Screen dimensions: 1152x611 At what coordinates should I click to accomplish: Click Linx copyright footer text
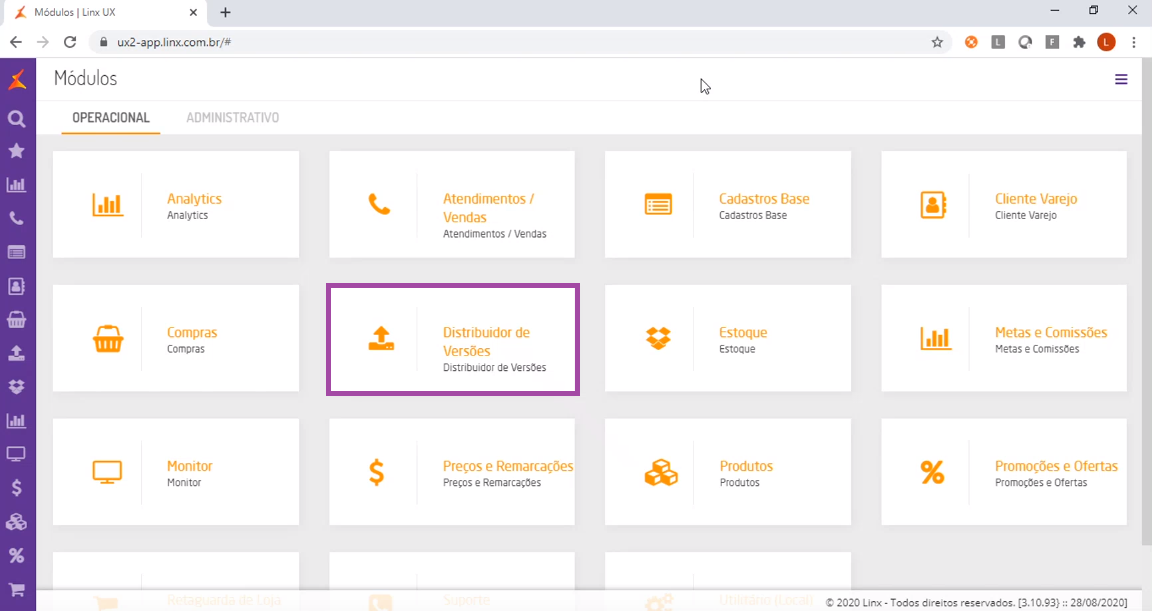[x=976, y=602]
